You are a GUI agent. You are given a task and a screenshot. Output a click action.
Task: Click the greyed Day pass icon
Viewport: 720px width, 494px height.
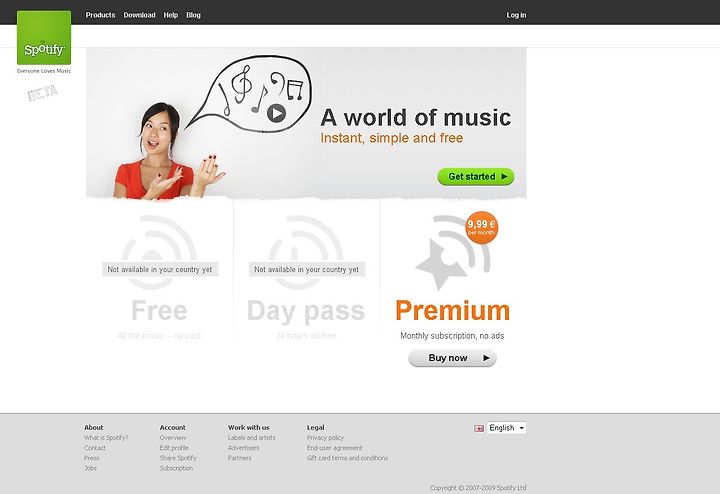click(x=306, y=253)
